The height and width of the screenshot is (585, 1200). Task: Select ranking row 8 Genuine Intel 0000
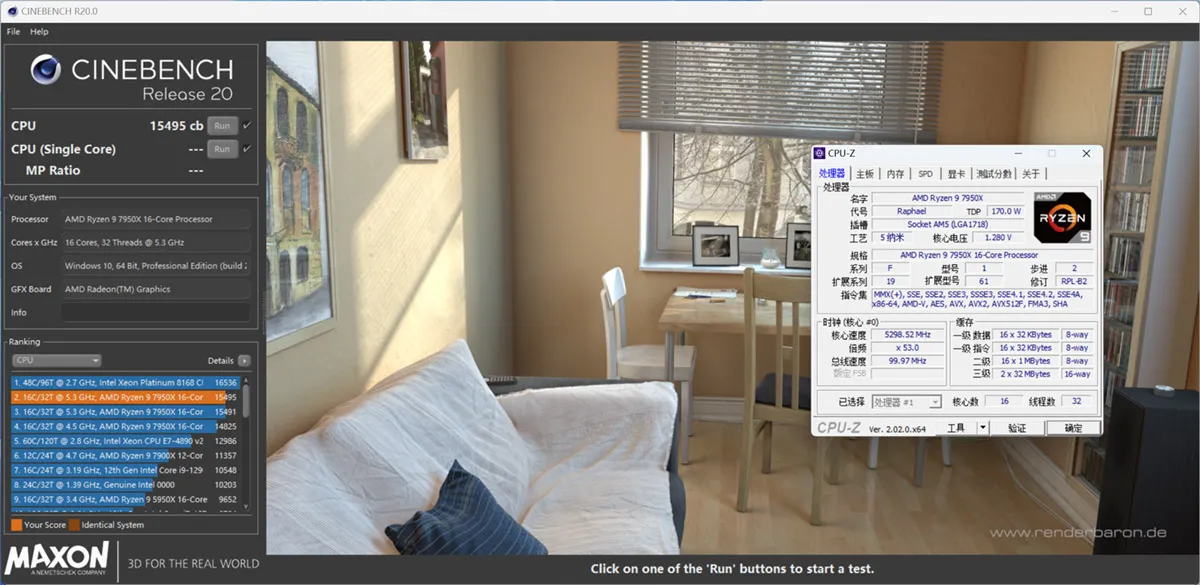click(125, 484)
